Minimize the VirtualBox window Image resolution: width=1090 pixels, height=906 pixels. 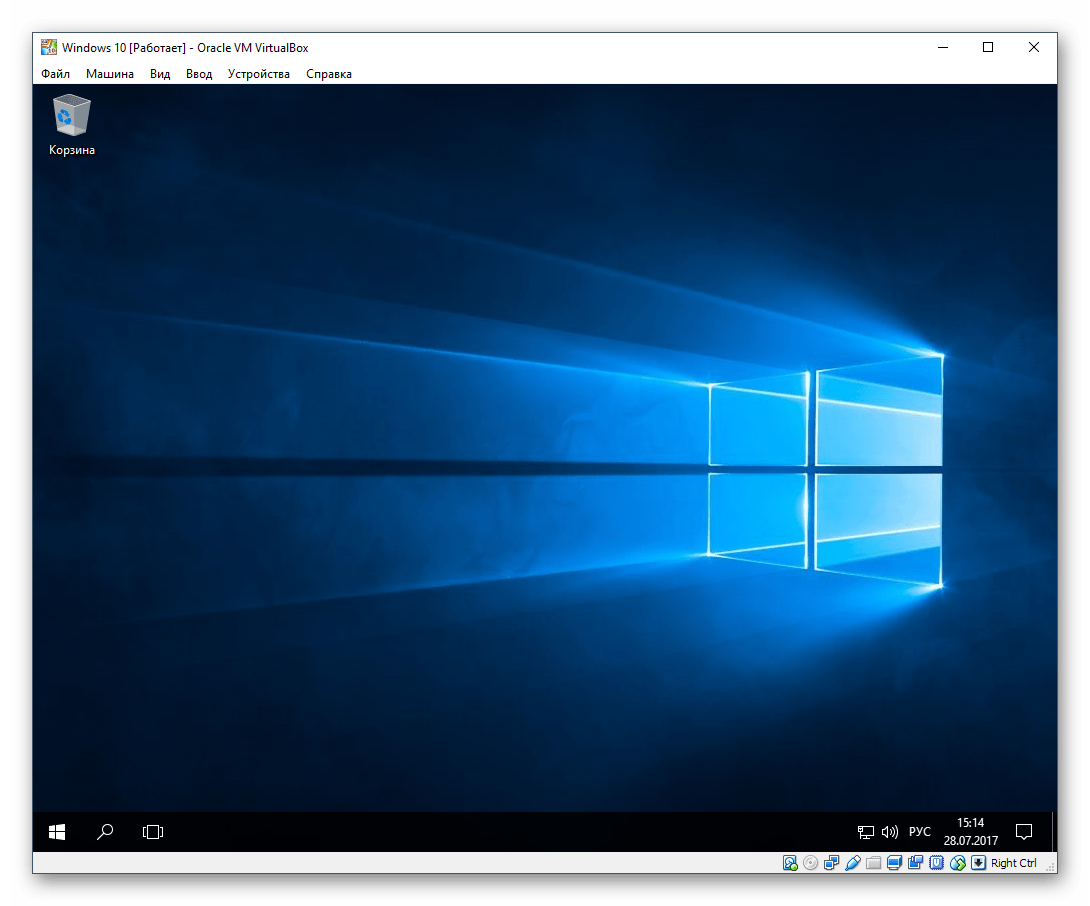click(x=943, y=47)
